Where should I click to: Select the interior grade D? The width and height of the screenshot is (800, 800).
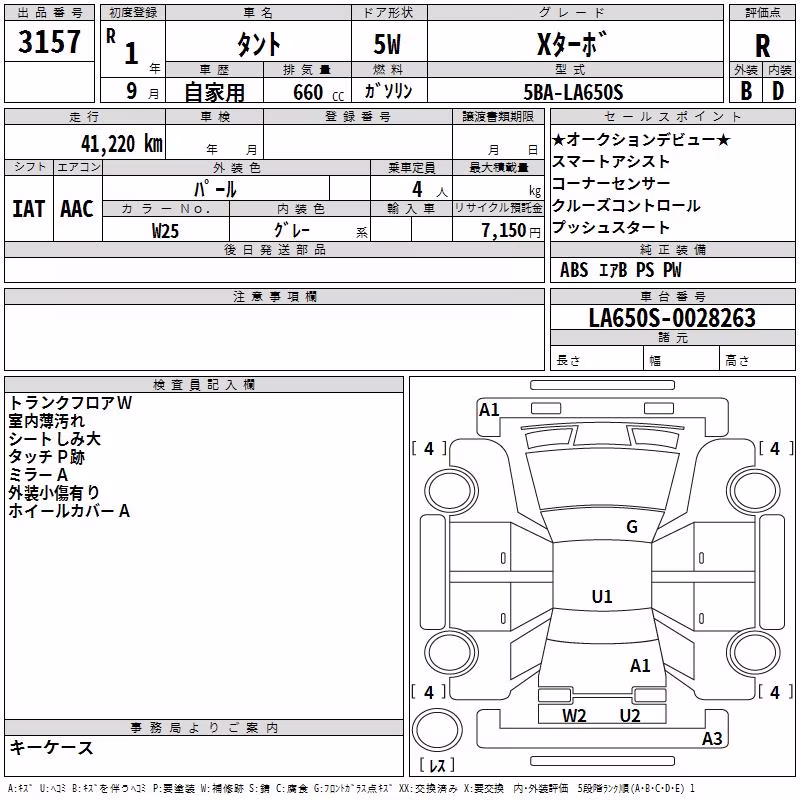click(778, 91)
